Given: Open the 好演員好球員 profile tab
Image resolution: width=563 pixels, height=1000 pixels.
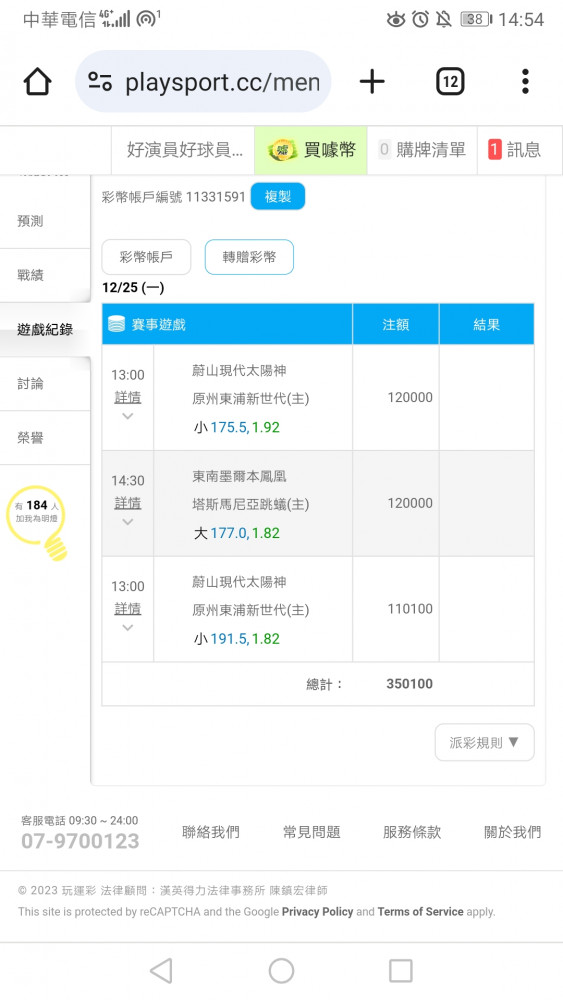Looking at the screenshot, I should pos(184,150).
